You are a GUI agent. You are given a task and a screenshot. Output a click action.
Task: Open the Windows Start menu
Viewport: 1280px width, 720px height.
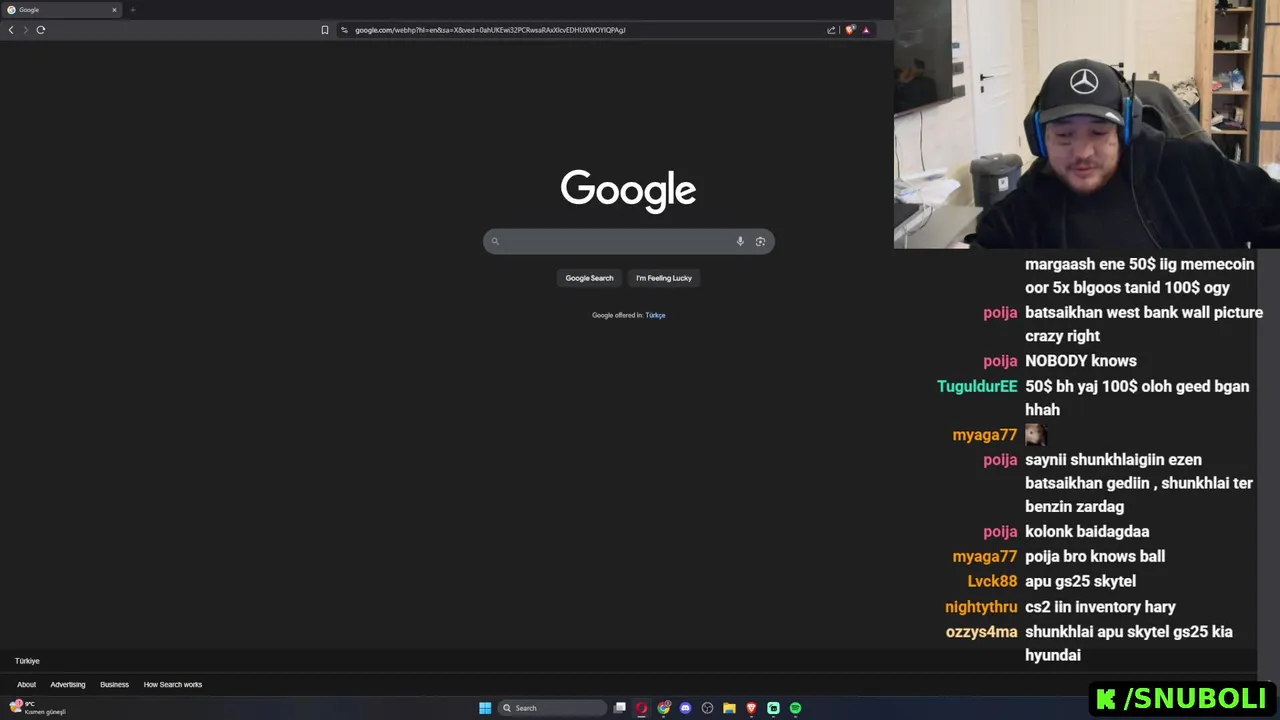point(485,708)
